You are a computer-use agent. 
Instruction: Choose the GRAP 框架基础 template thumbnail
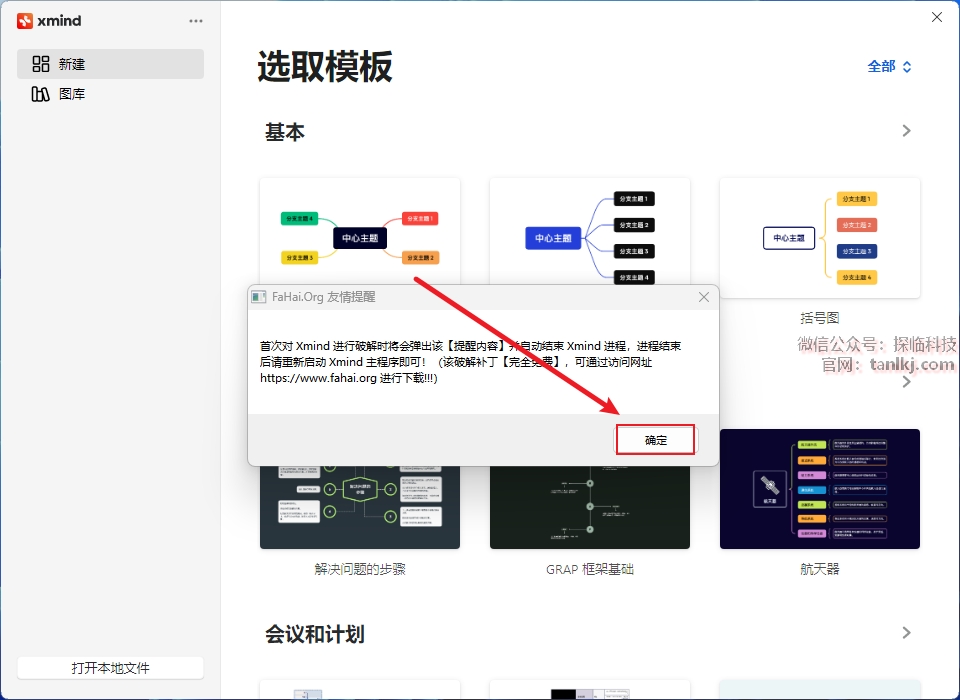coord(590,510)
